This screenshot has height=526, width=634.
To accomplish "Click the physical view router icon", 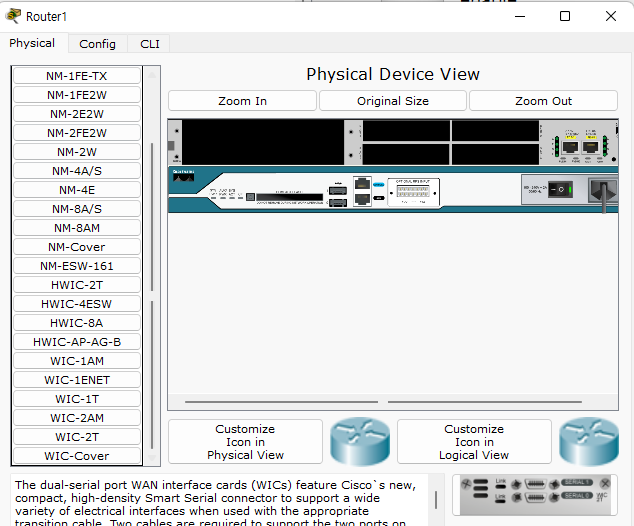I will click(360, 442).
